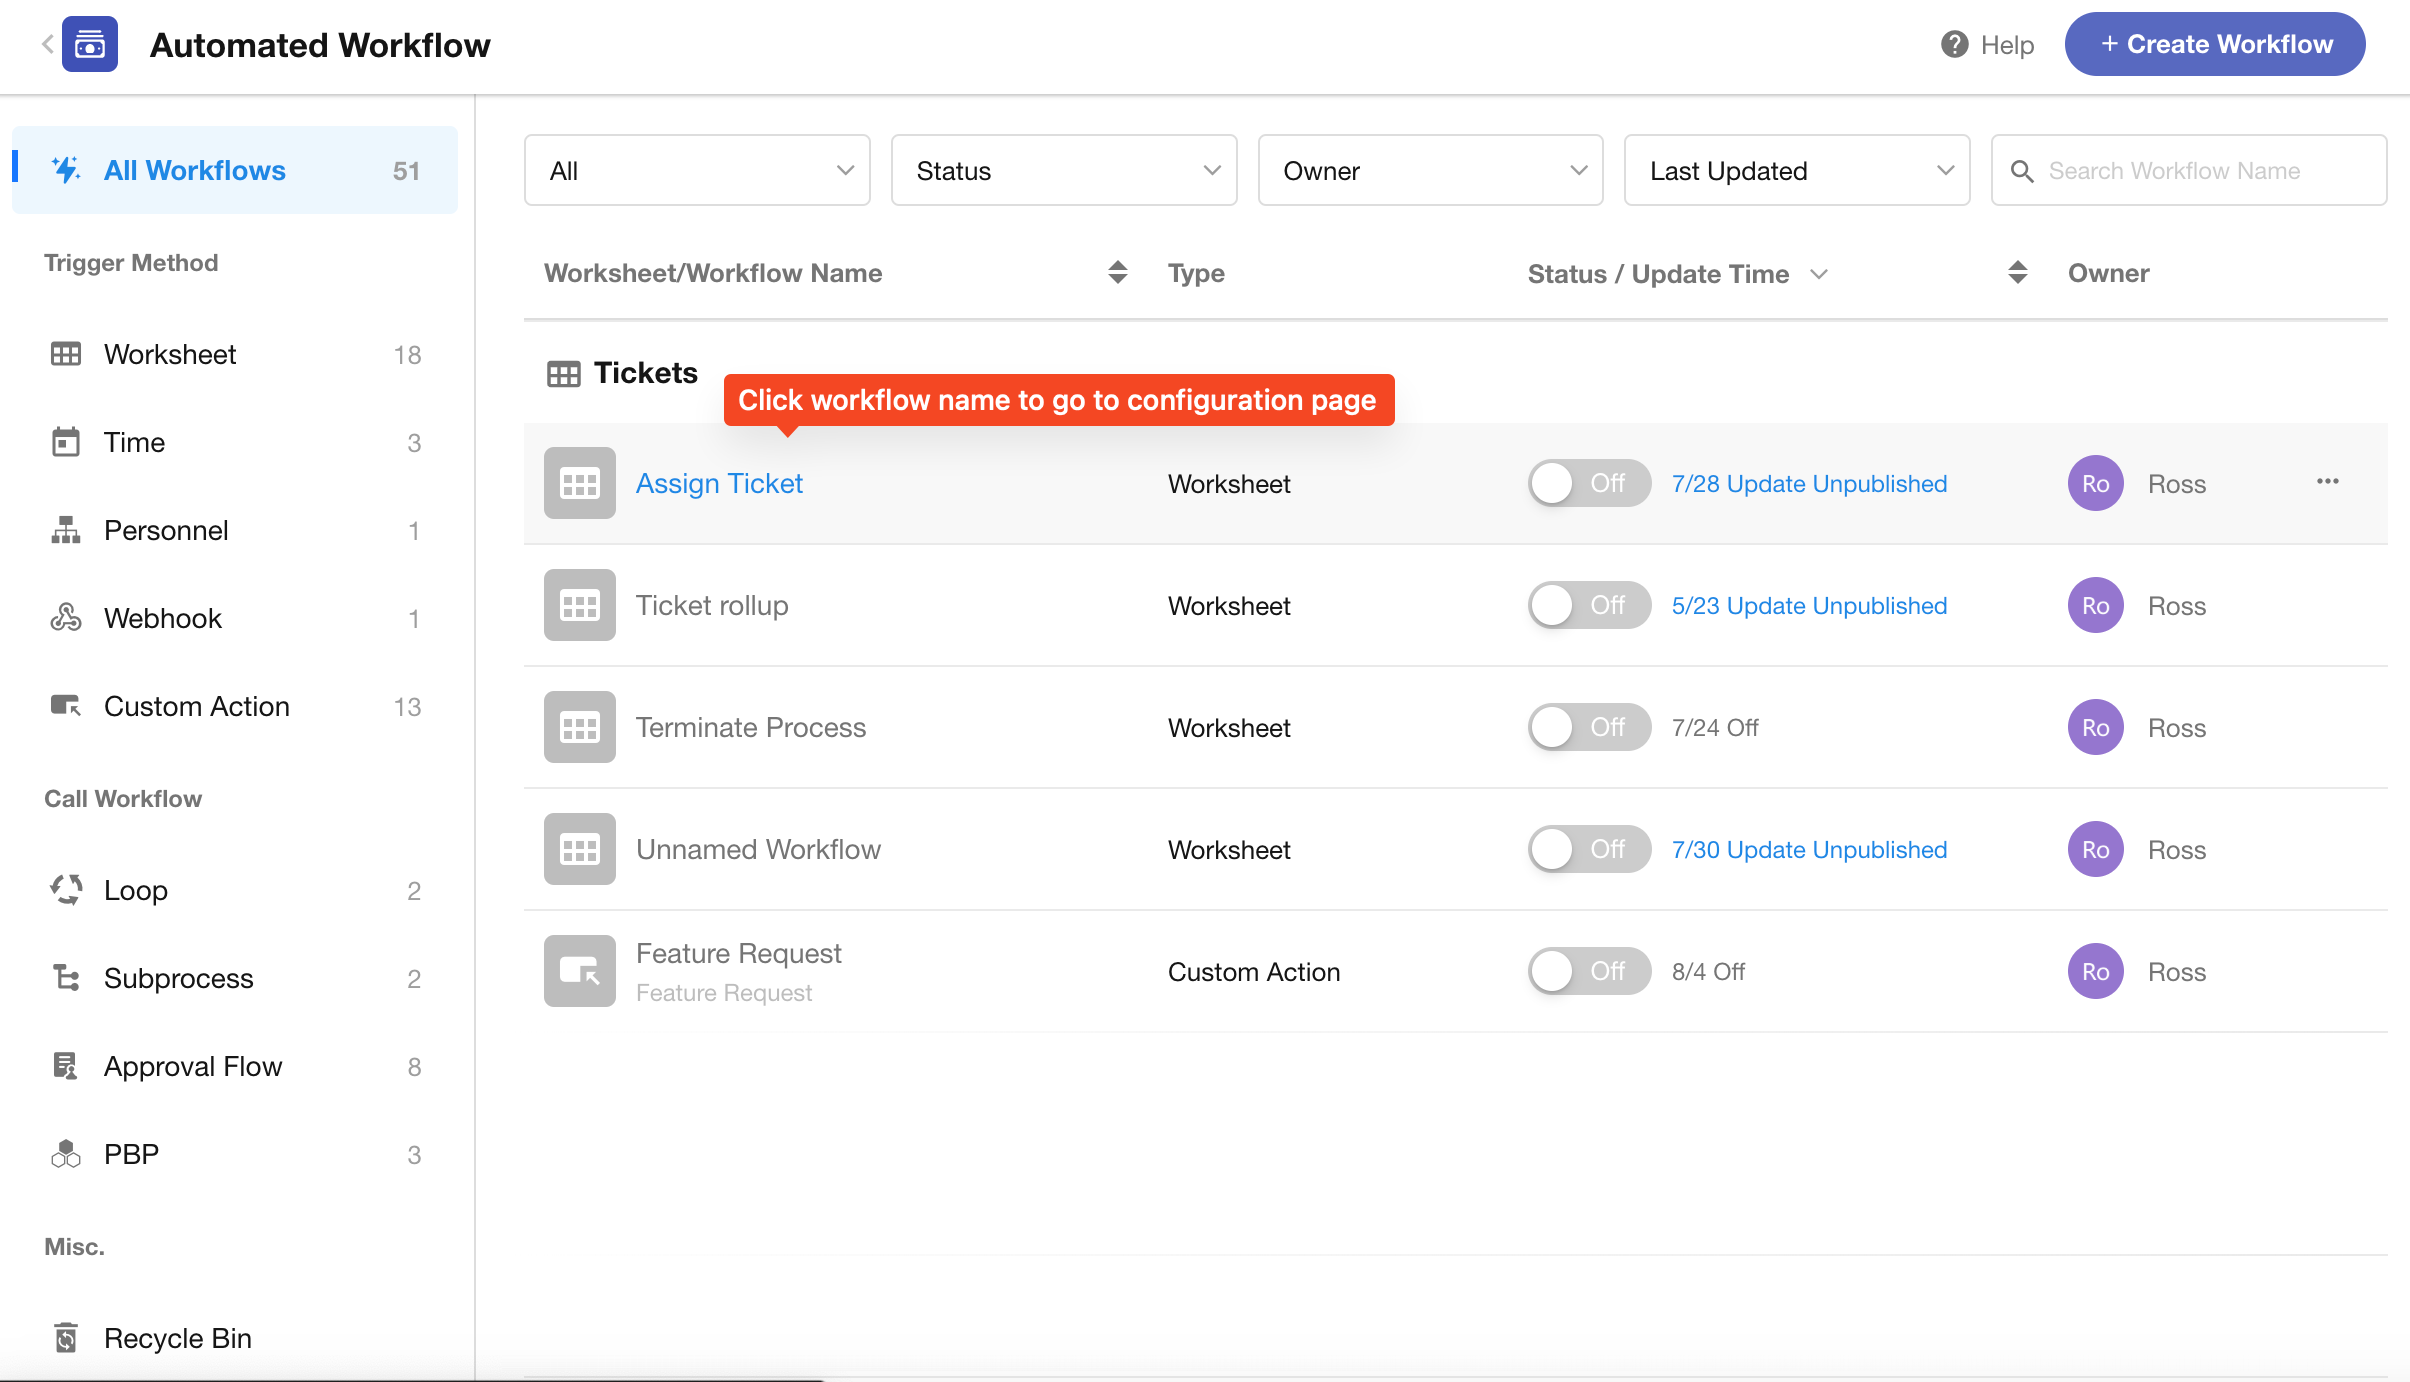Image resolution: width=2410 pixels, height=1382 pixels.
Task: Open the Owner filter dropdown
Action: (1430, 171)
